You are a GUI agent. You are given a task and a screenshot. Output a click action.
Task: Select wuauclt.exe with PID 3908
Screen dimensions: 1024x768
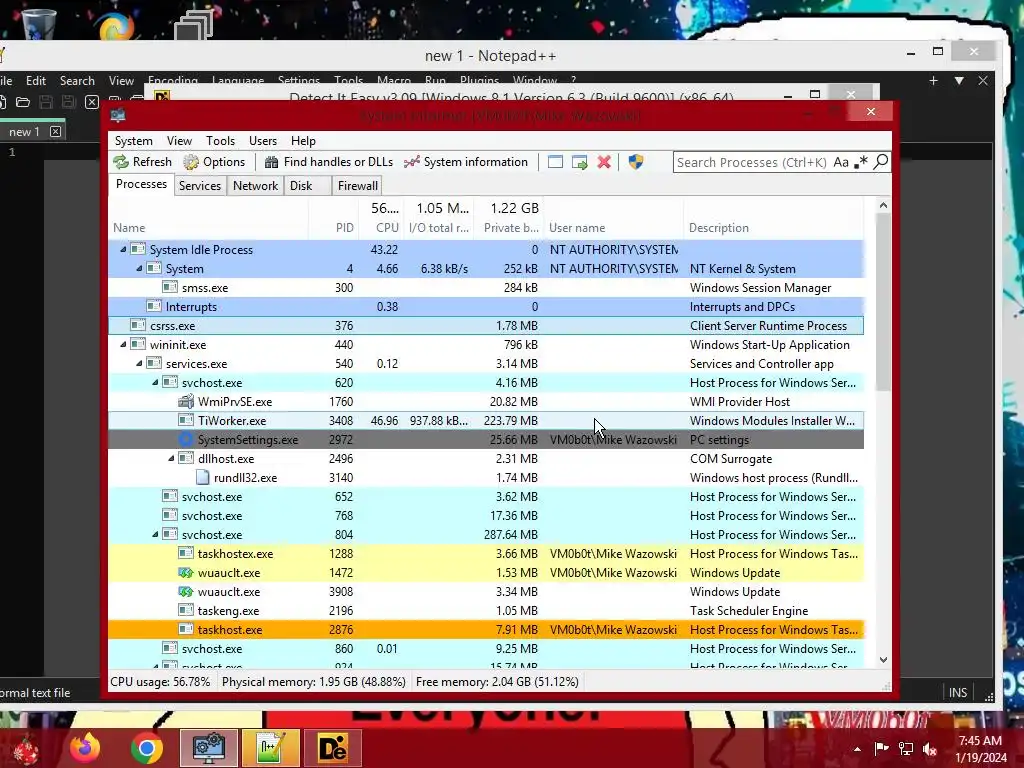point(486,591)
